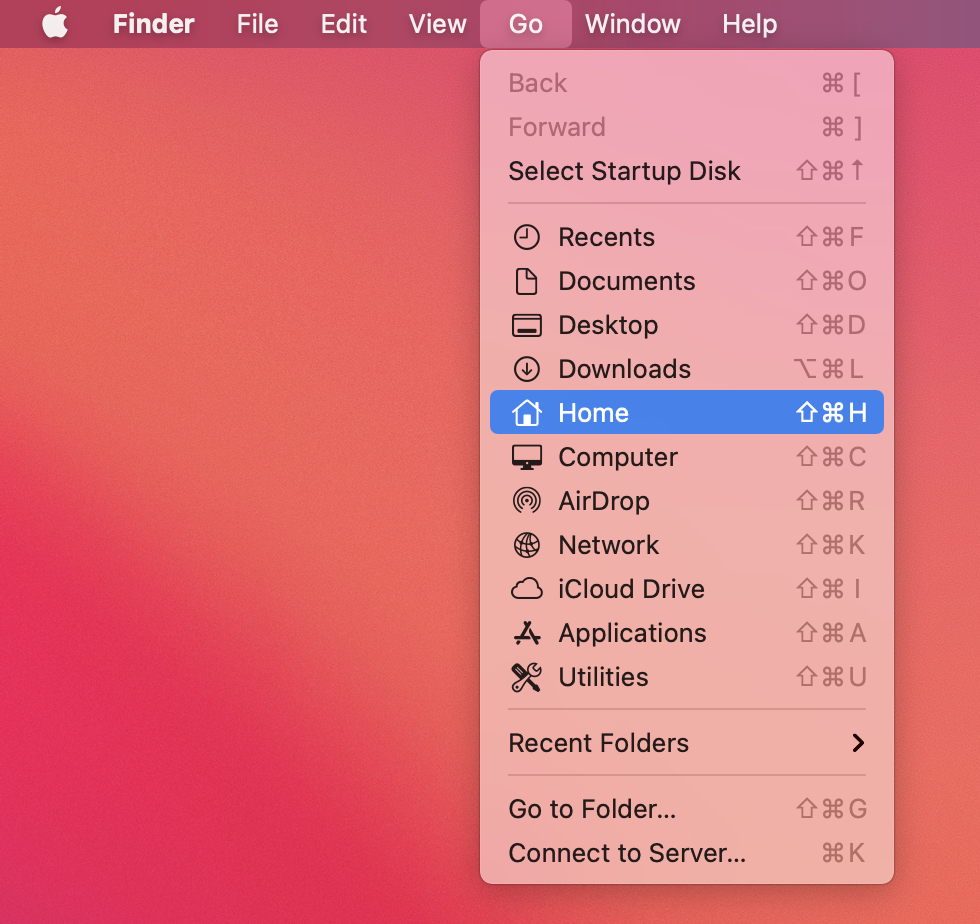The image size is (980, 924).
Task: Close the open Go menu
Action: click(x=526, y=24)
